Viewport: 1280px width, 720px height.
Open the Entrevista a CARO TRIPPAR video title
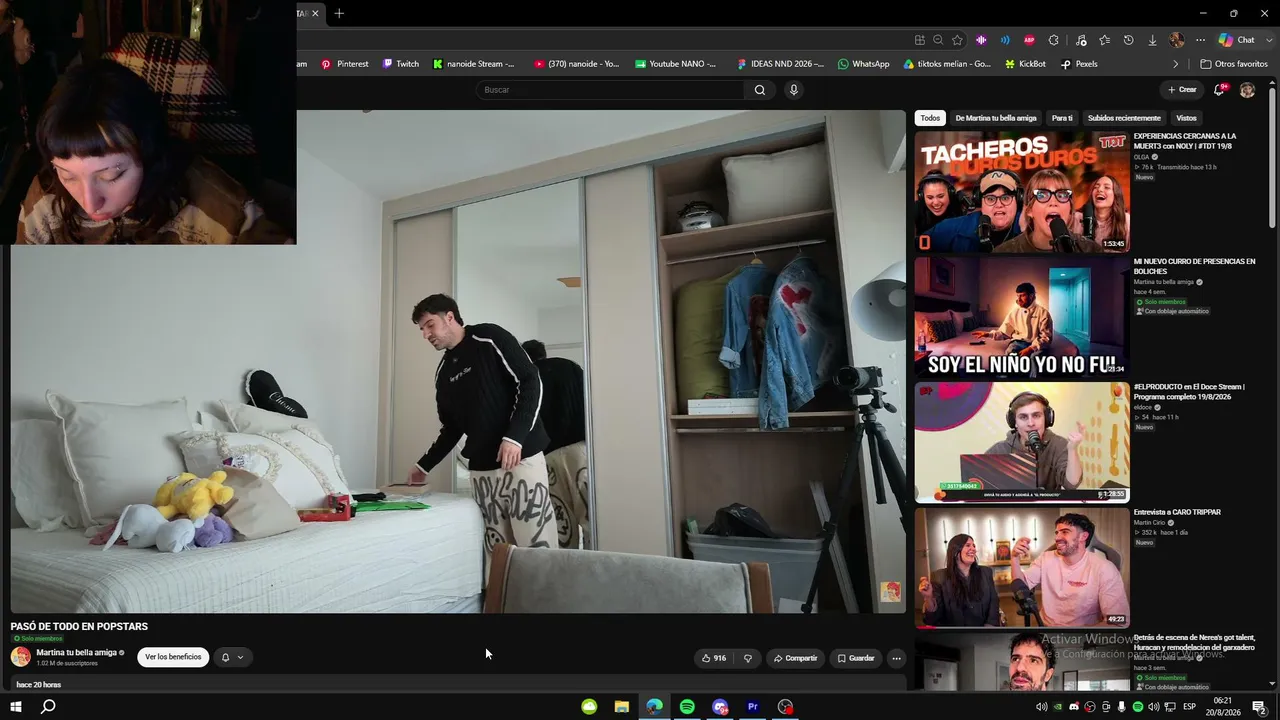pos(1178,512)
